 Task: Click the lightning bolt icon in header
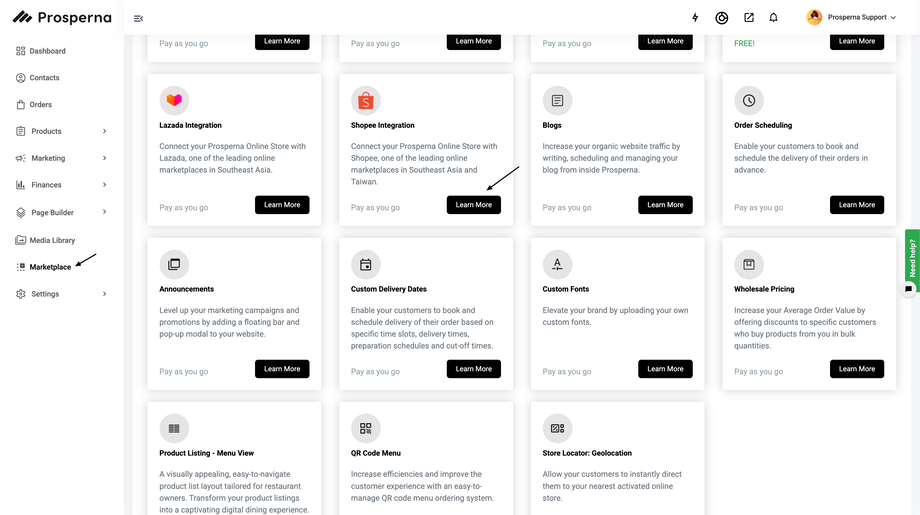(x=696, y=18)
